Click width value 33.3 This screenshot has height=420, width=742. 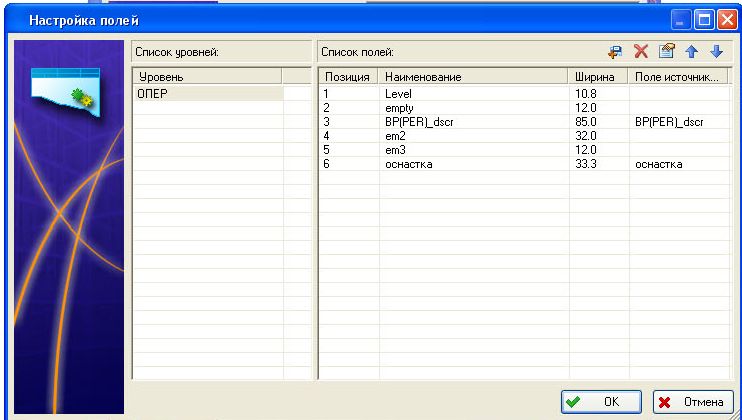coord(586,164)
